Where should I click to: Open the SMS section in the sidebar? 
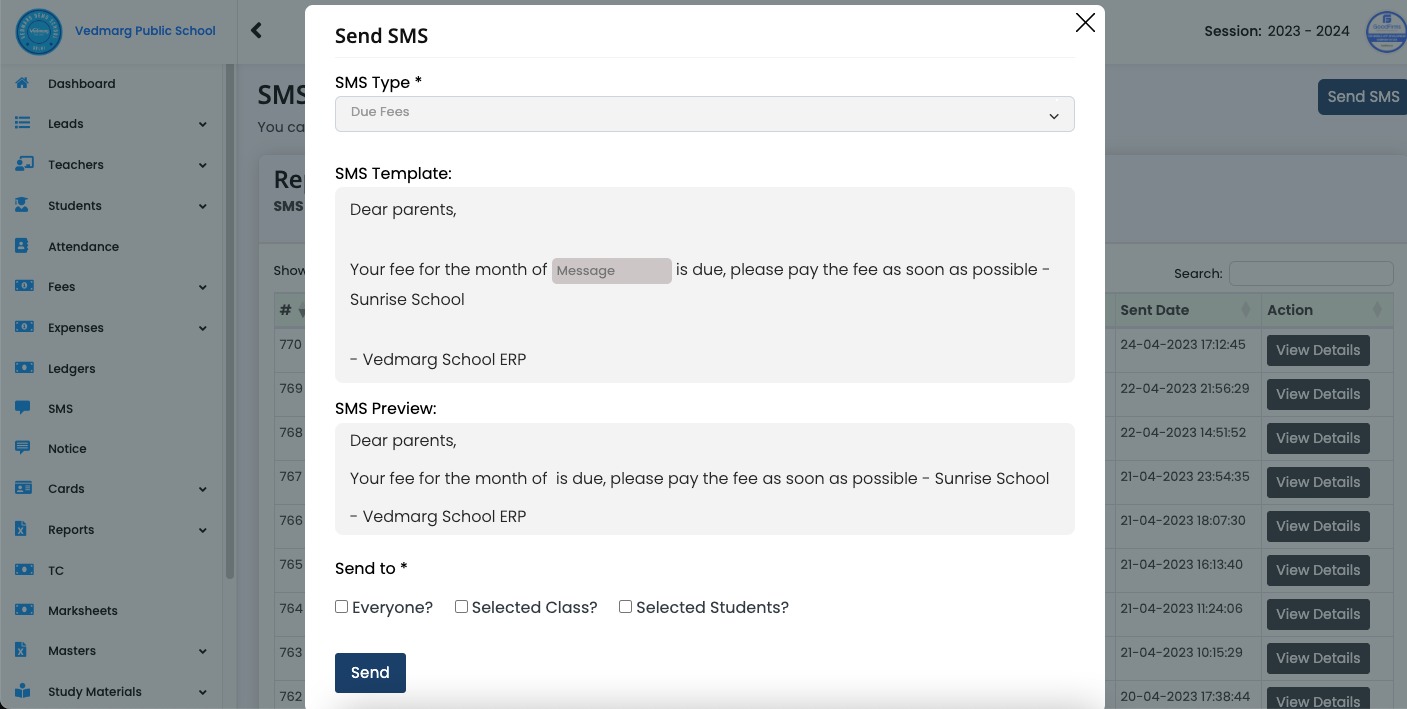click(x=60, y=408)
